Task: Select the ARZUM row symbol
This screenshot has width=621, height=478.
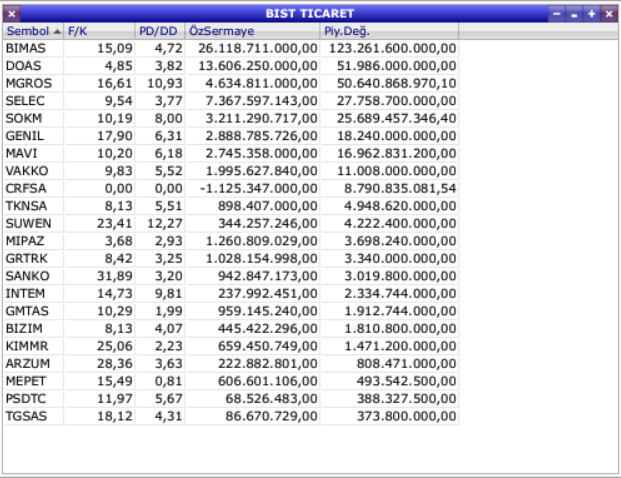Action: tap(28, 363)
